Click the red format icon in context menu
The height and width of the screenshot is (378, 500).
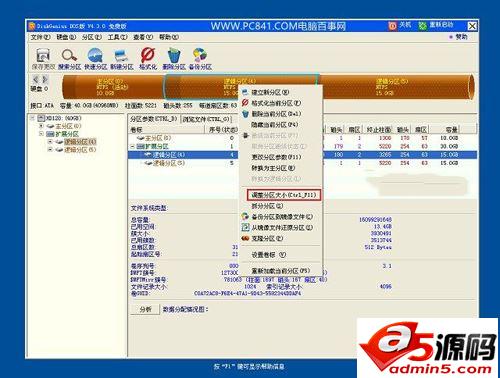tap(245, 103)
